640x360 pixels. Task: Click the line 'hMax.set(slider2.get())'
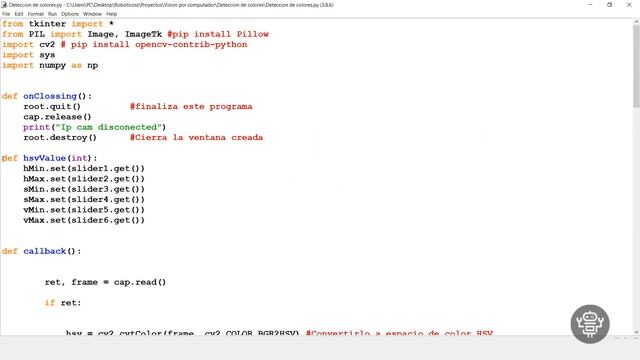(x=84, y=179)
